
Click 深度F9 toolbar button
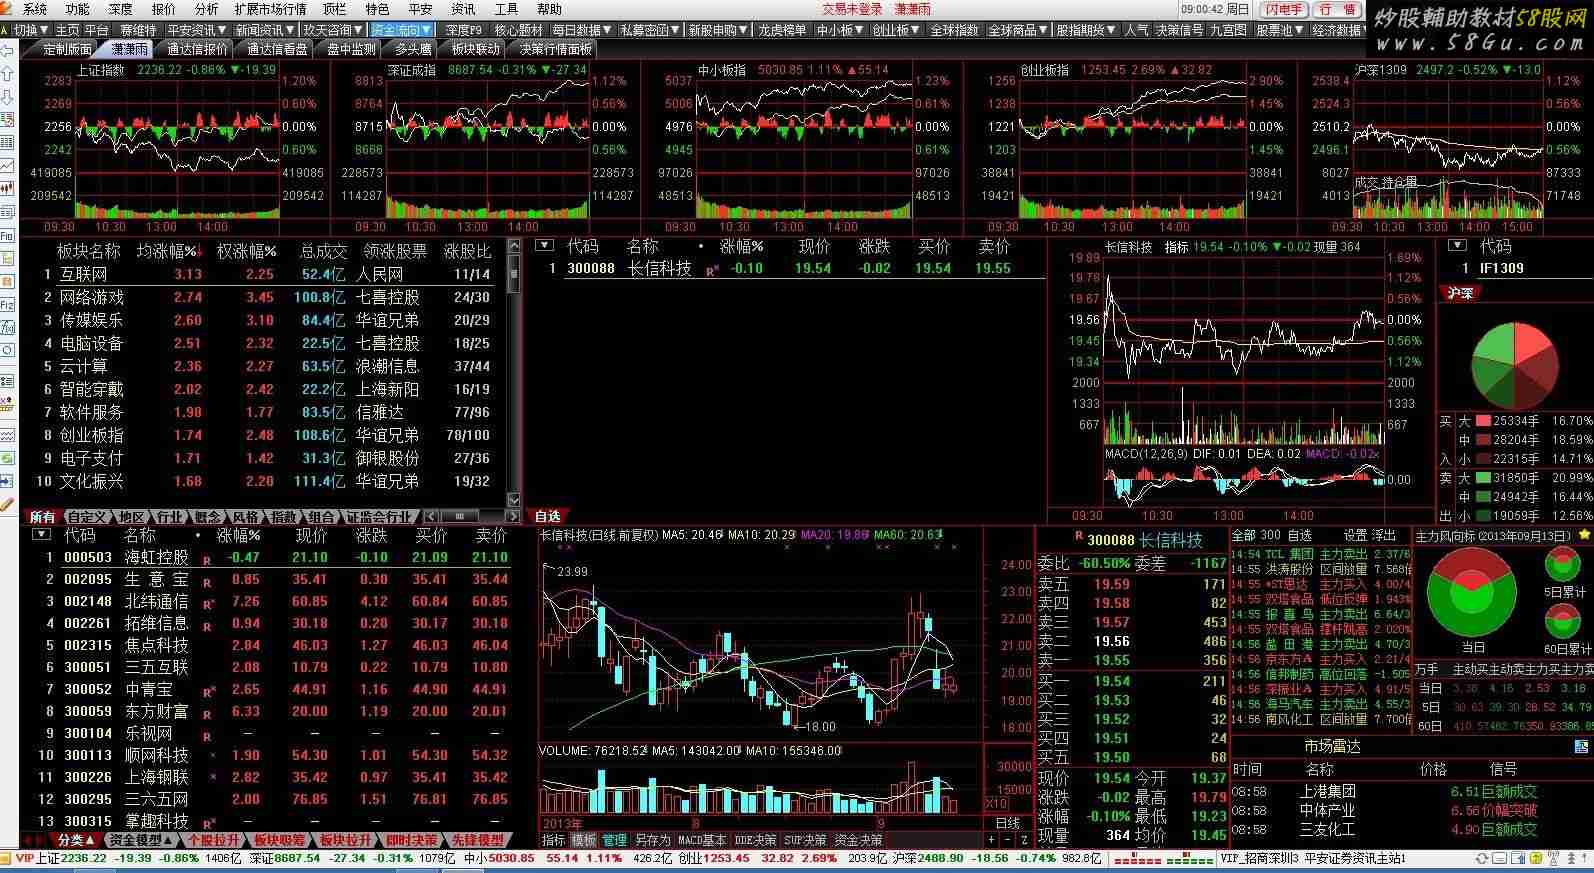point(463,30)
